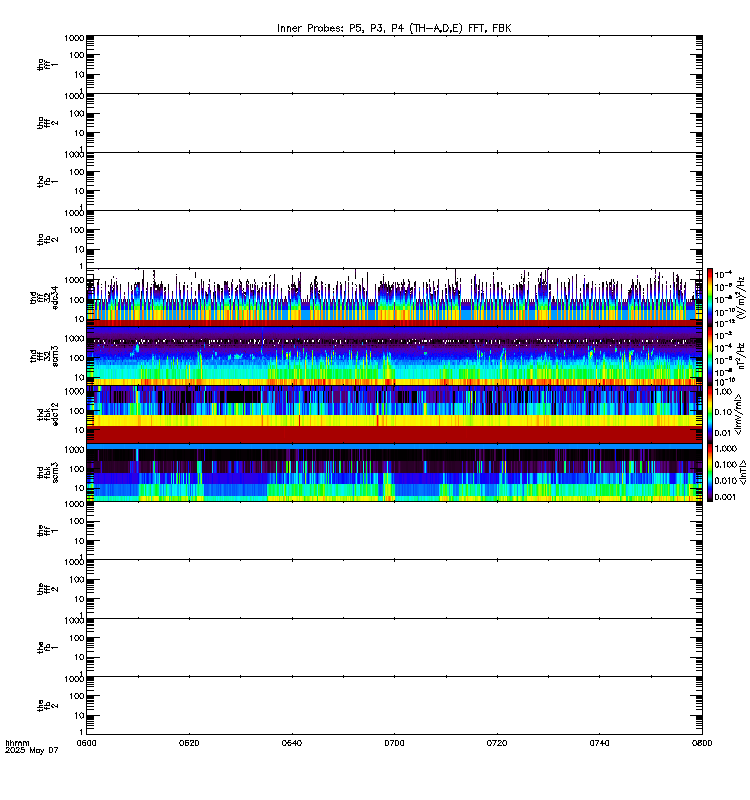This screenshot has width=750, height=800.
Task: Click the 'thd fbk scm3' panel label
Action: tap(47, 472)
